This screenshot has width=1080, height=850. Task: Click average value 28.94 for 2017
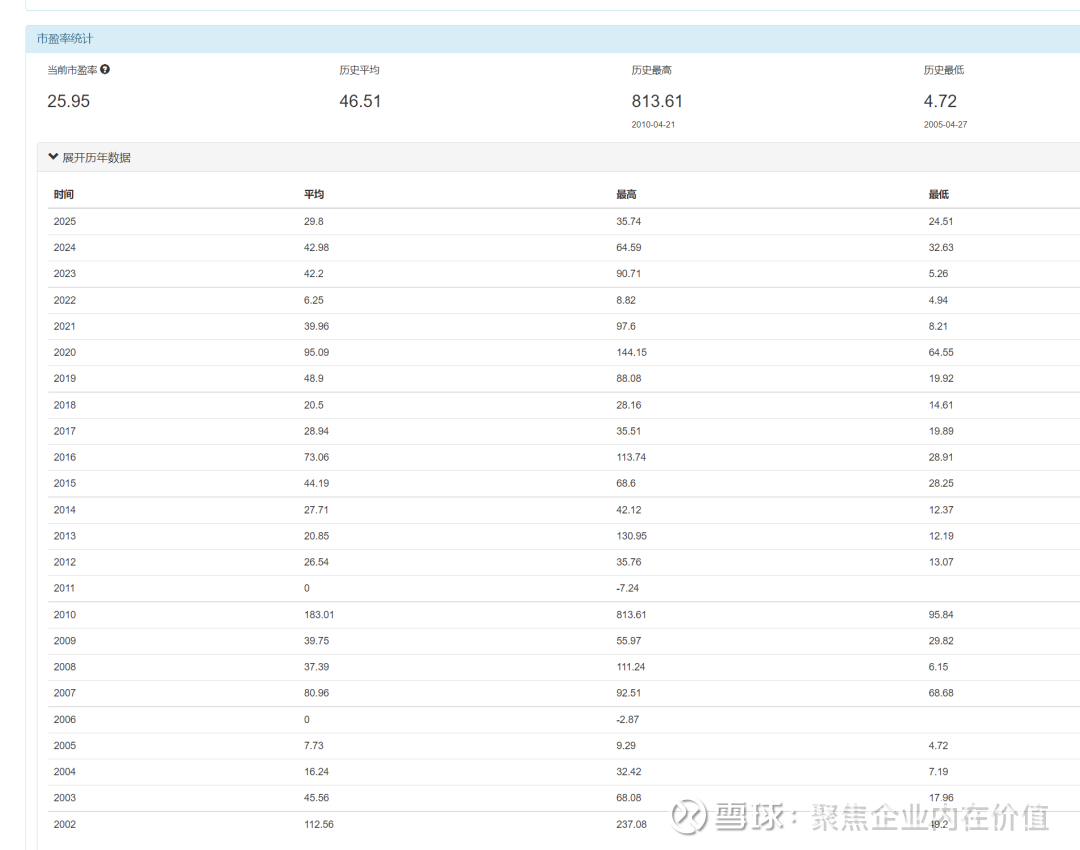(x=316, y=431)
